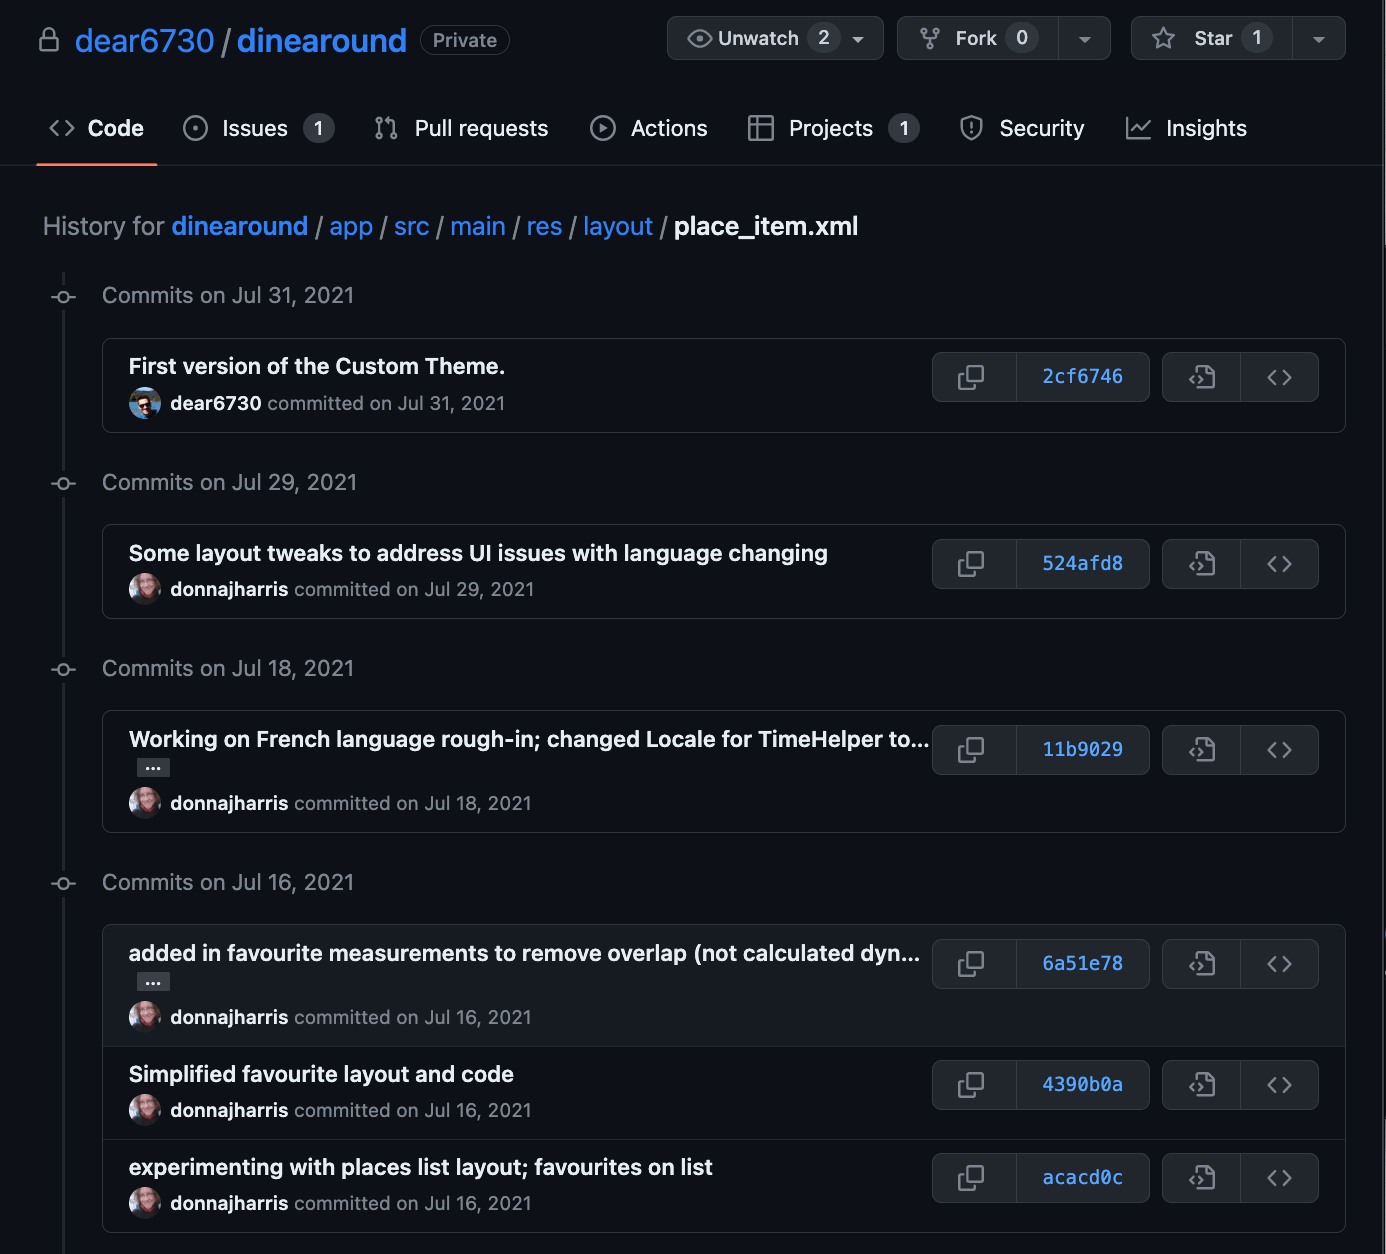Click the timeline node beside Commits on Jul 31
Image resolution: width=1386 pixels, height=1254 pixels.
click(62, 297)
